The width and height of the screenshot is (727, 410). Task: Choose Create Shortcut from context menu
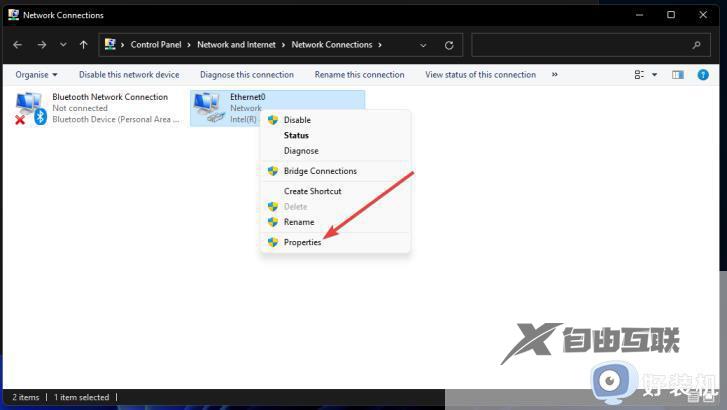336,191
